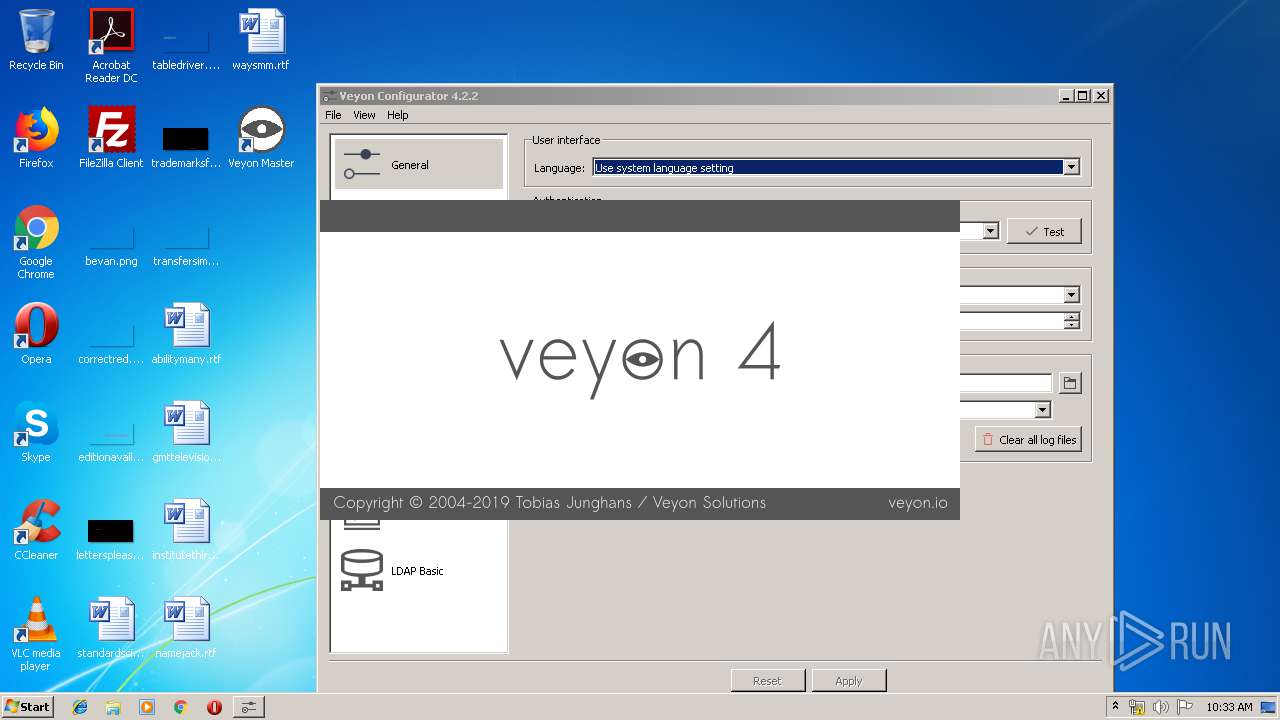Screen dimensions: 1280x720
Task: Open FileZilla Client shortcut
Action: (x=111, y=138)
